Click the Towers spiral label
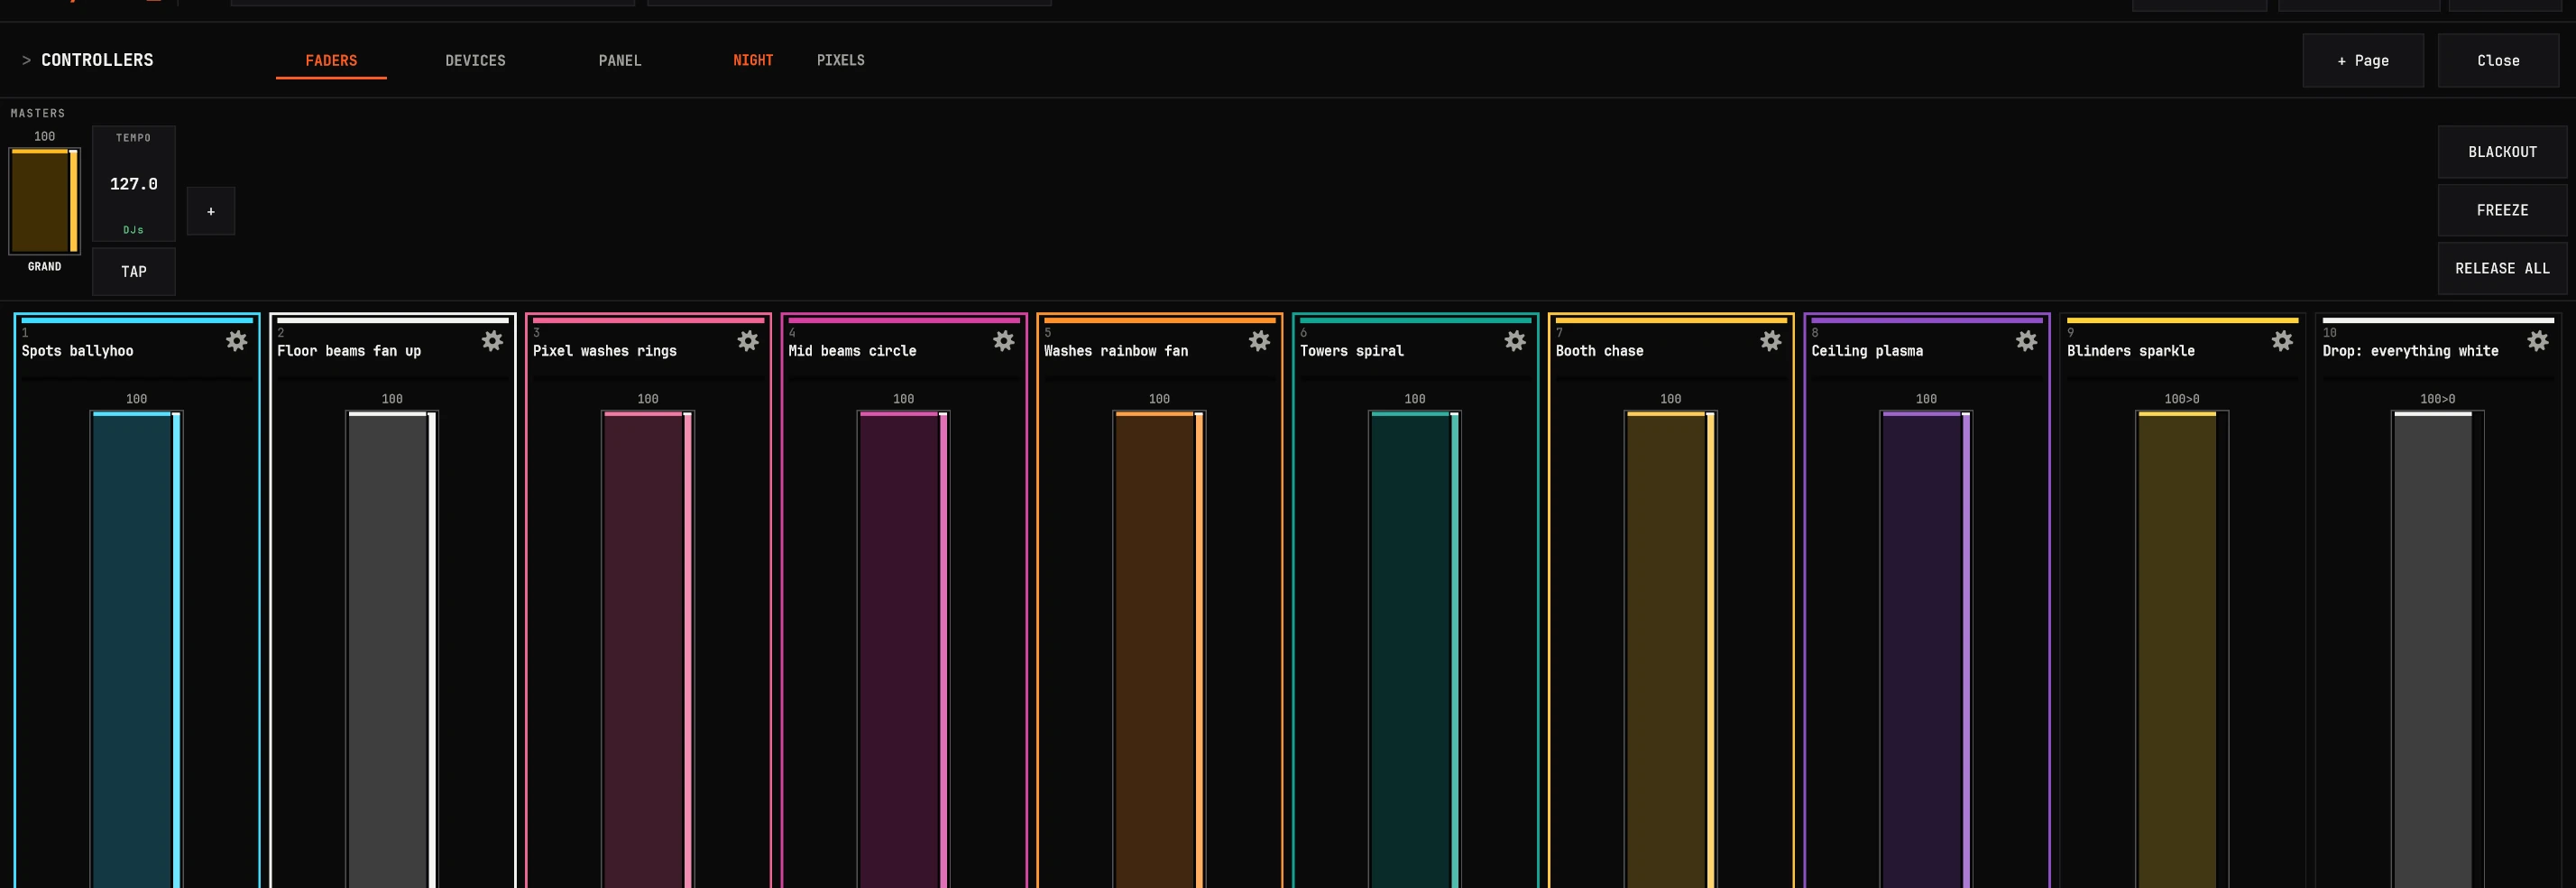The width and height of the screenshot is (2576, 888). (x=1352, y=351)
